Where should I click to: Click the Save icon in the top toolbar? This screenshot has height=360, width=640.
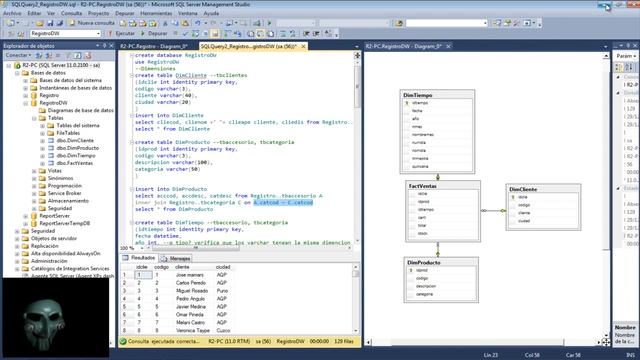pyautogui.click(x=50, y=23)
